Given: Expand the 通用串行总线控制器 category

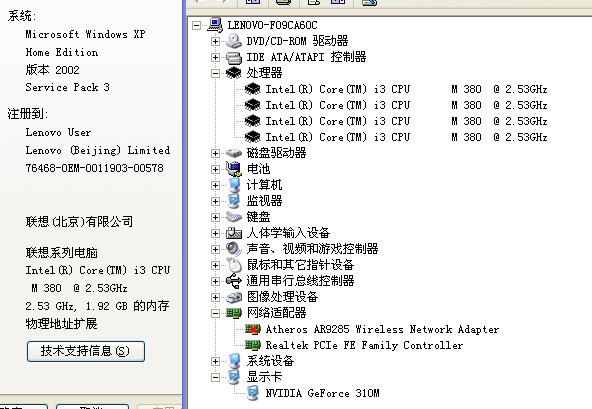Looking at the screenshot, I should [x=215, y=281].
